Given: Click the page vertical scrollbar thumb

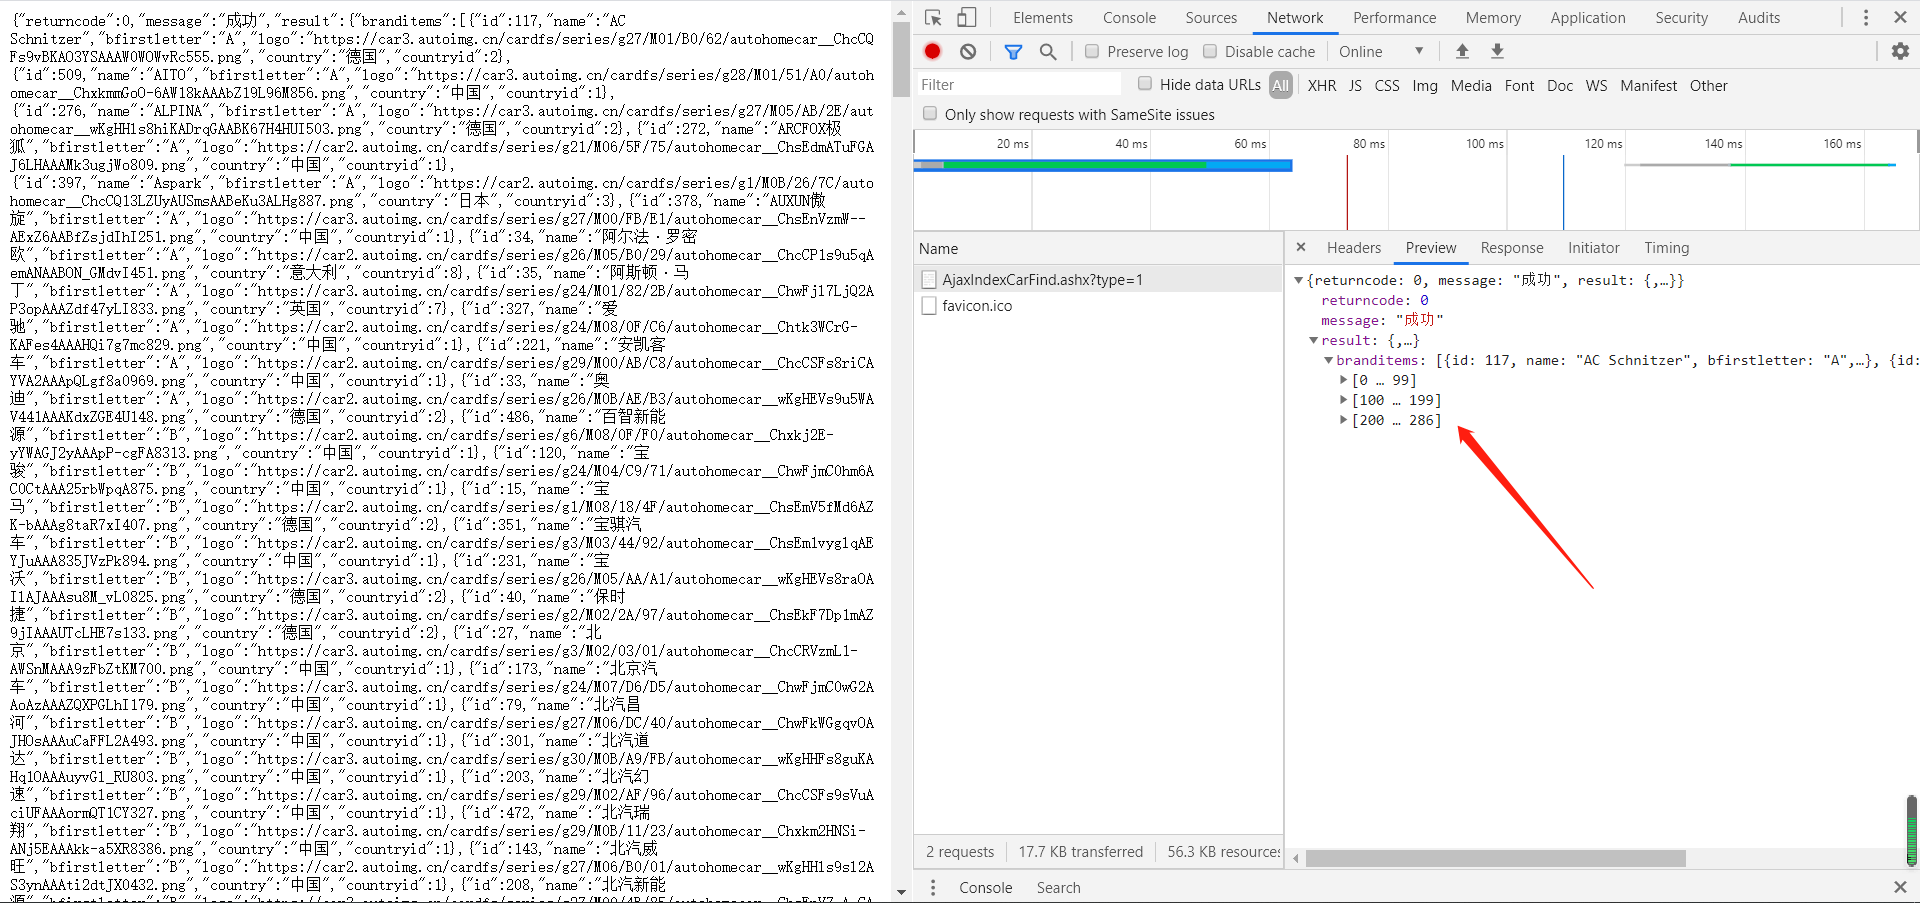Looking at the screenshot, I should (x=901, y=60).
